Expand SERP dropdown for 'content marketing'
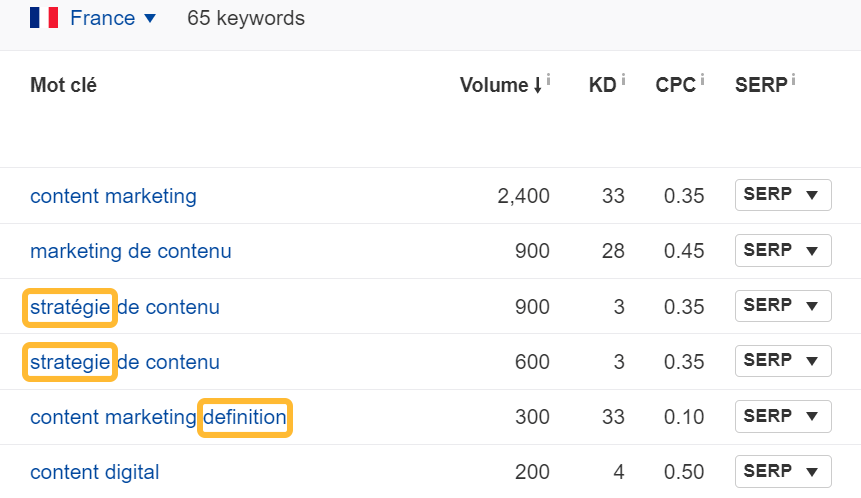Screen dimensions: 861x498 click(783, 195)
